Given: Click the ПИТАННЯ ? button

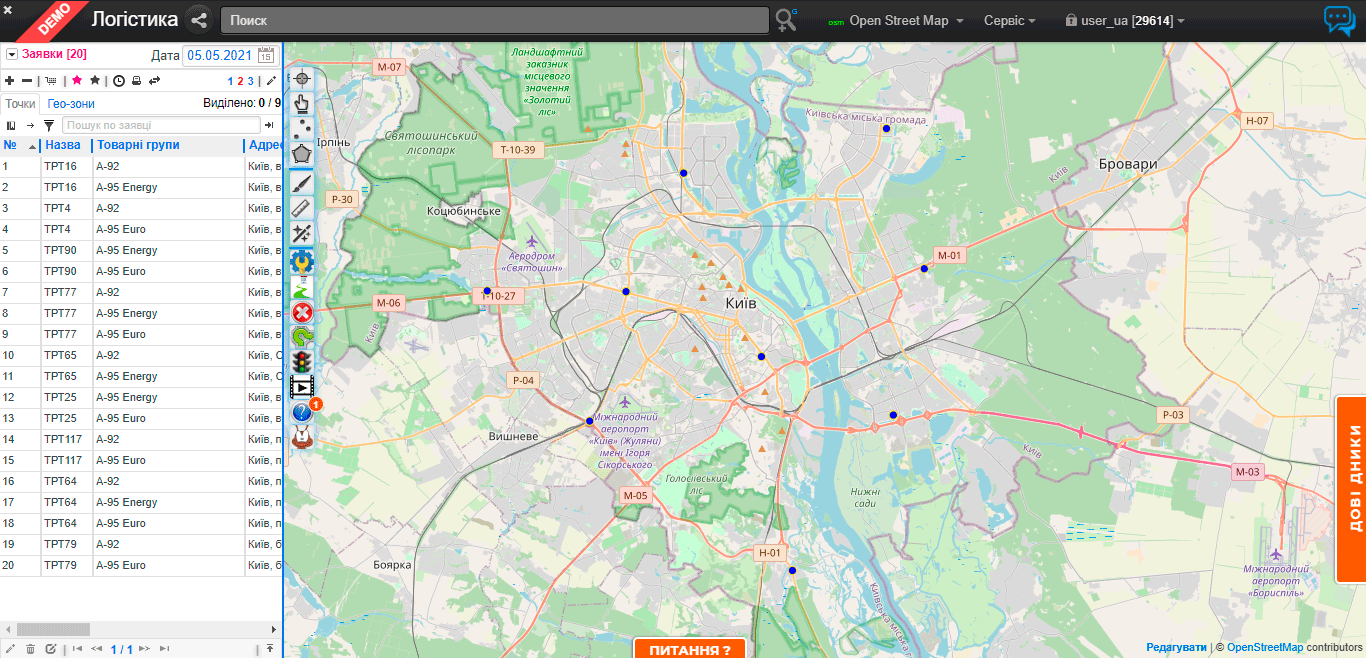Looking at the screenshot, I should [x=690, y=649].
